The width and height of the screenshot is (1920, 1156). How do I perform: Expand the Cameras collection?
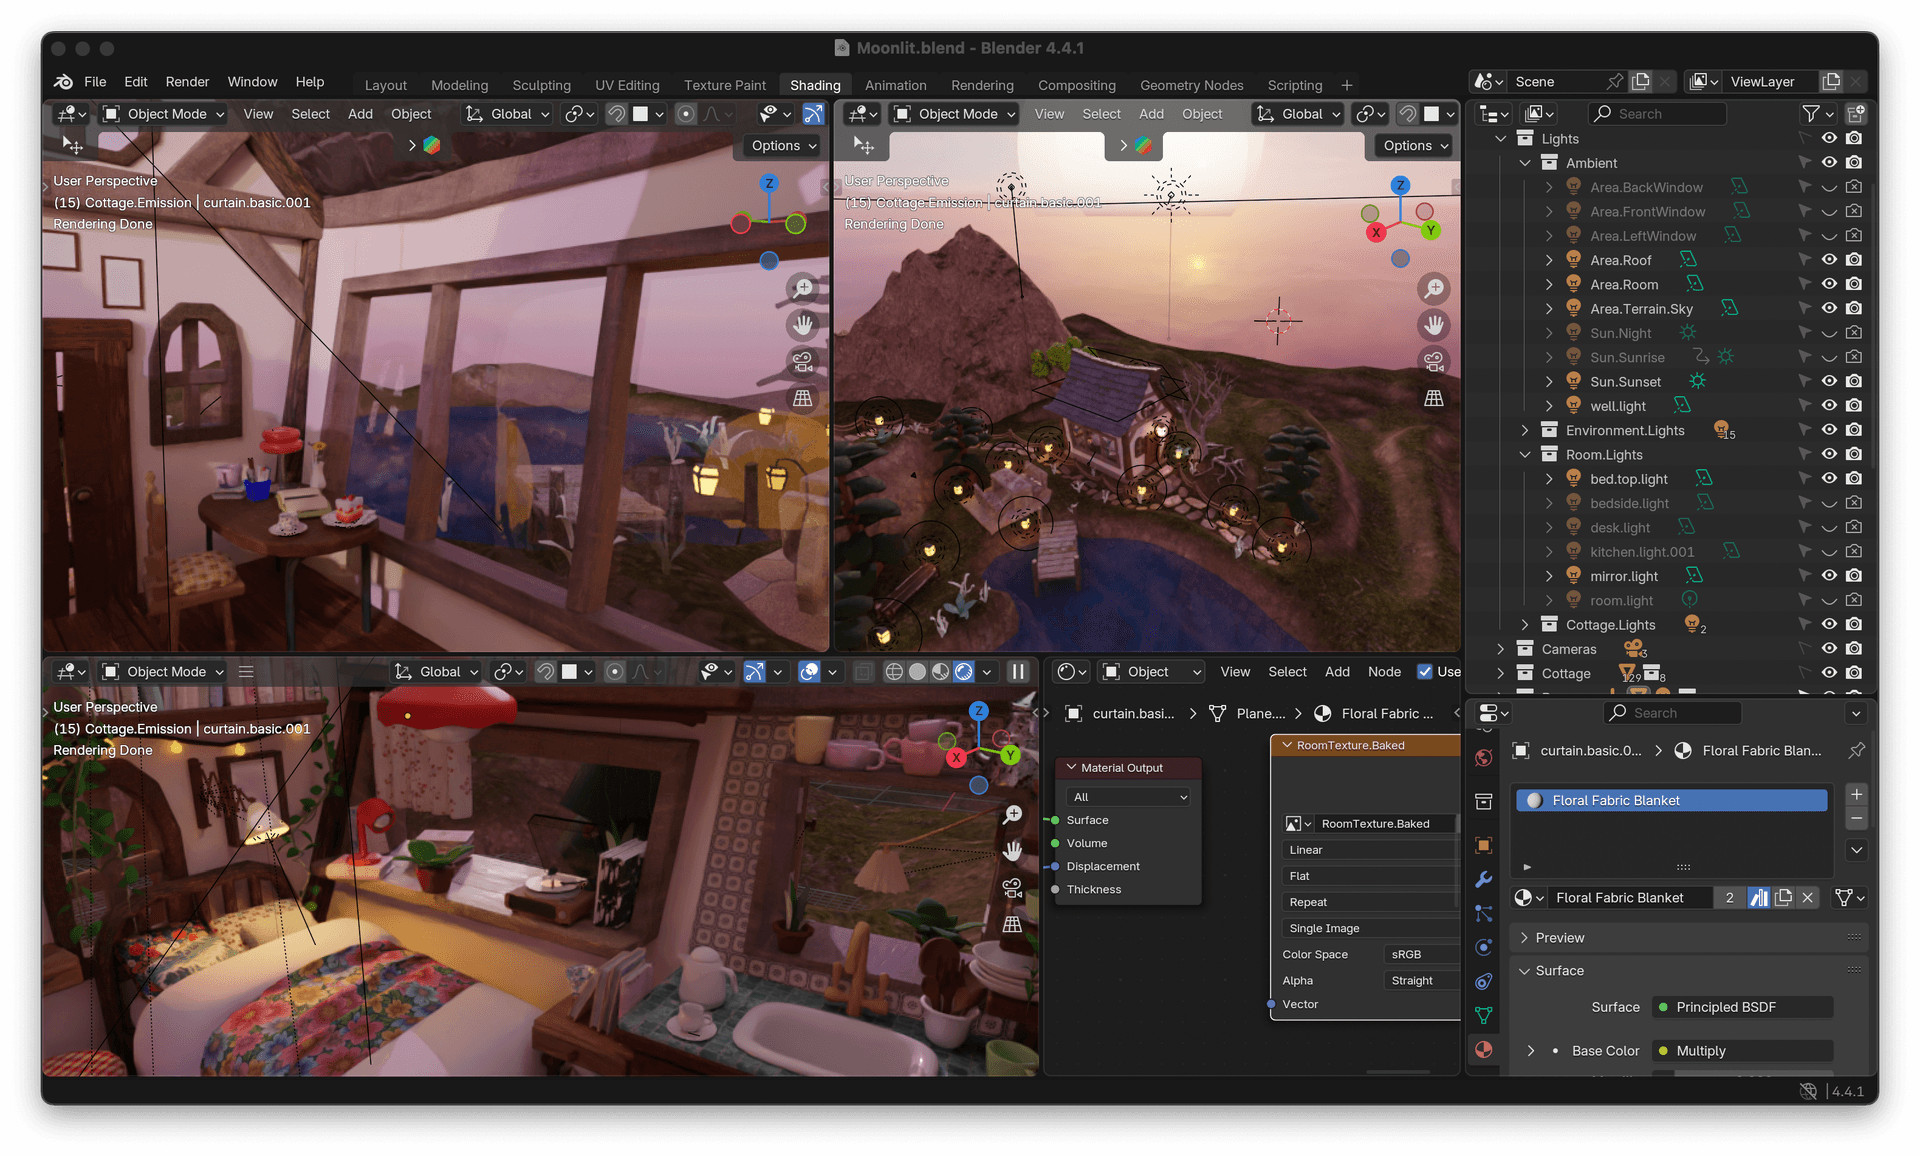pos(1500,649)
